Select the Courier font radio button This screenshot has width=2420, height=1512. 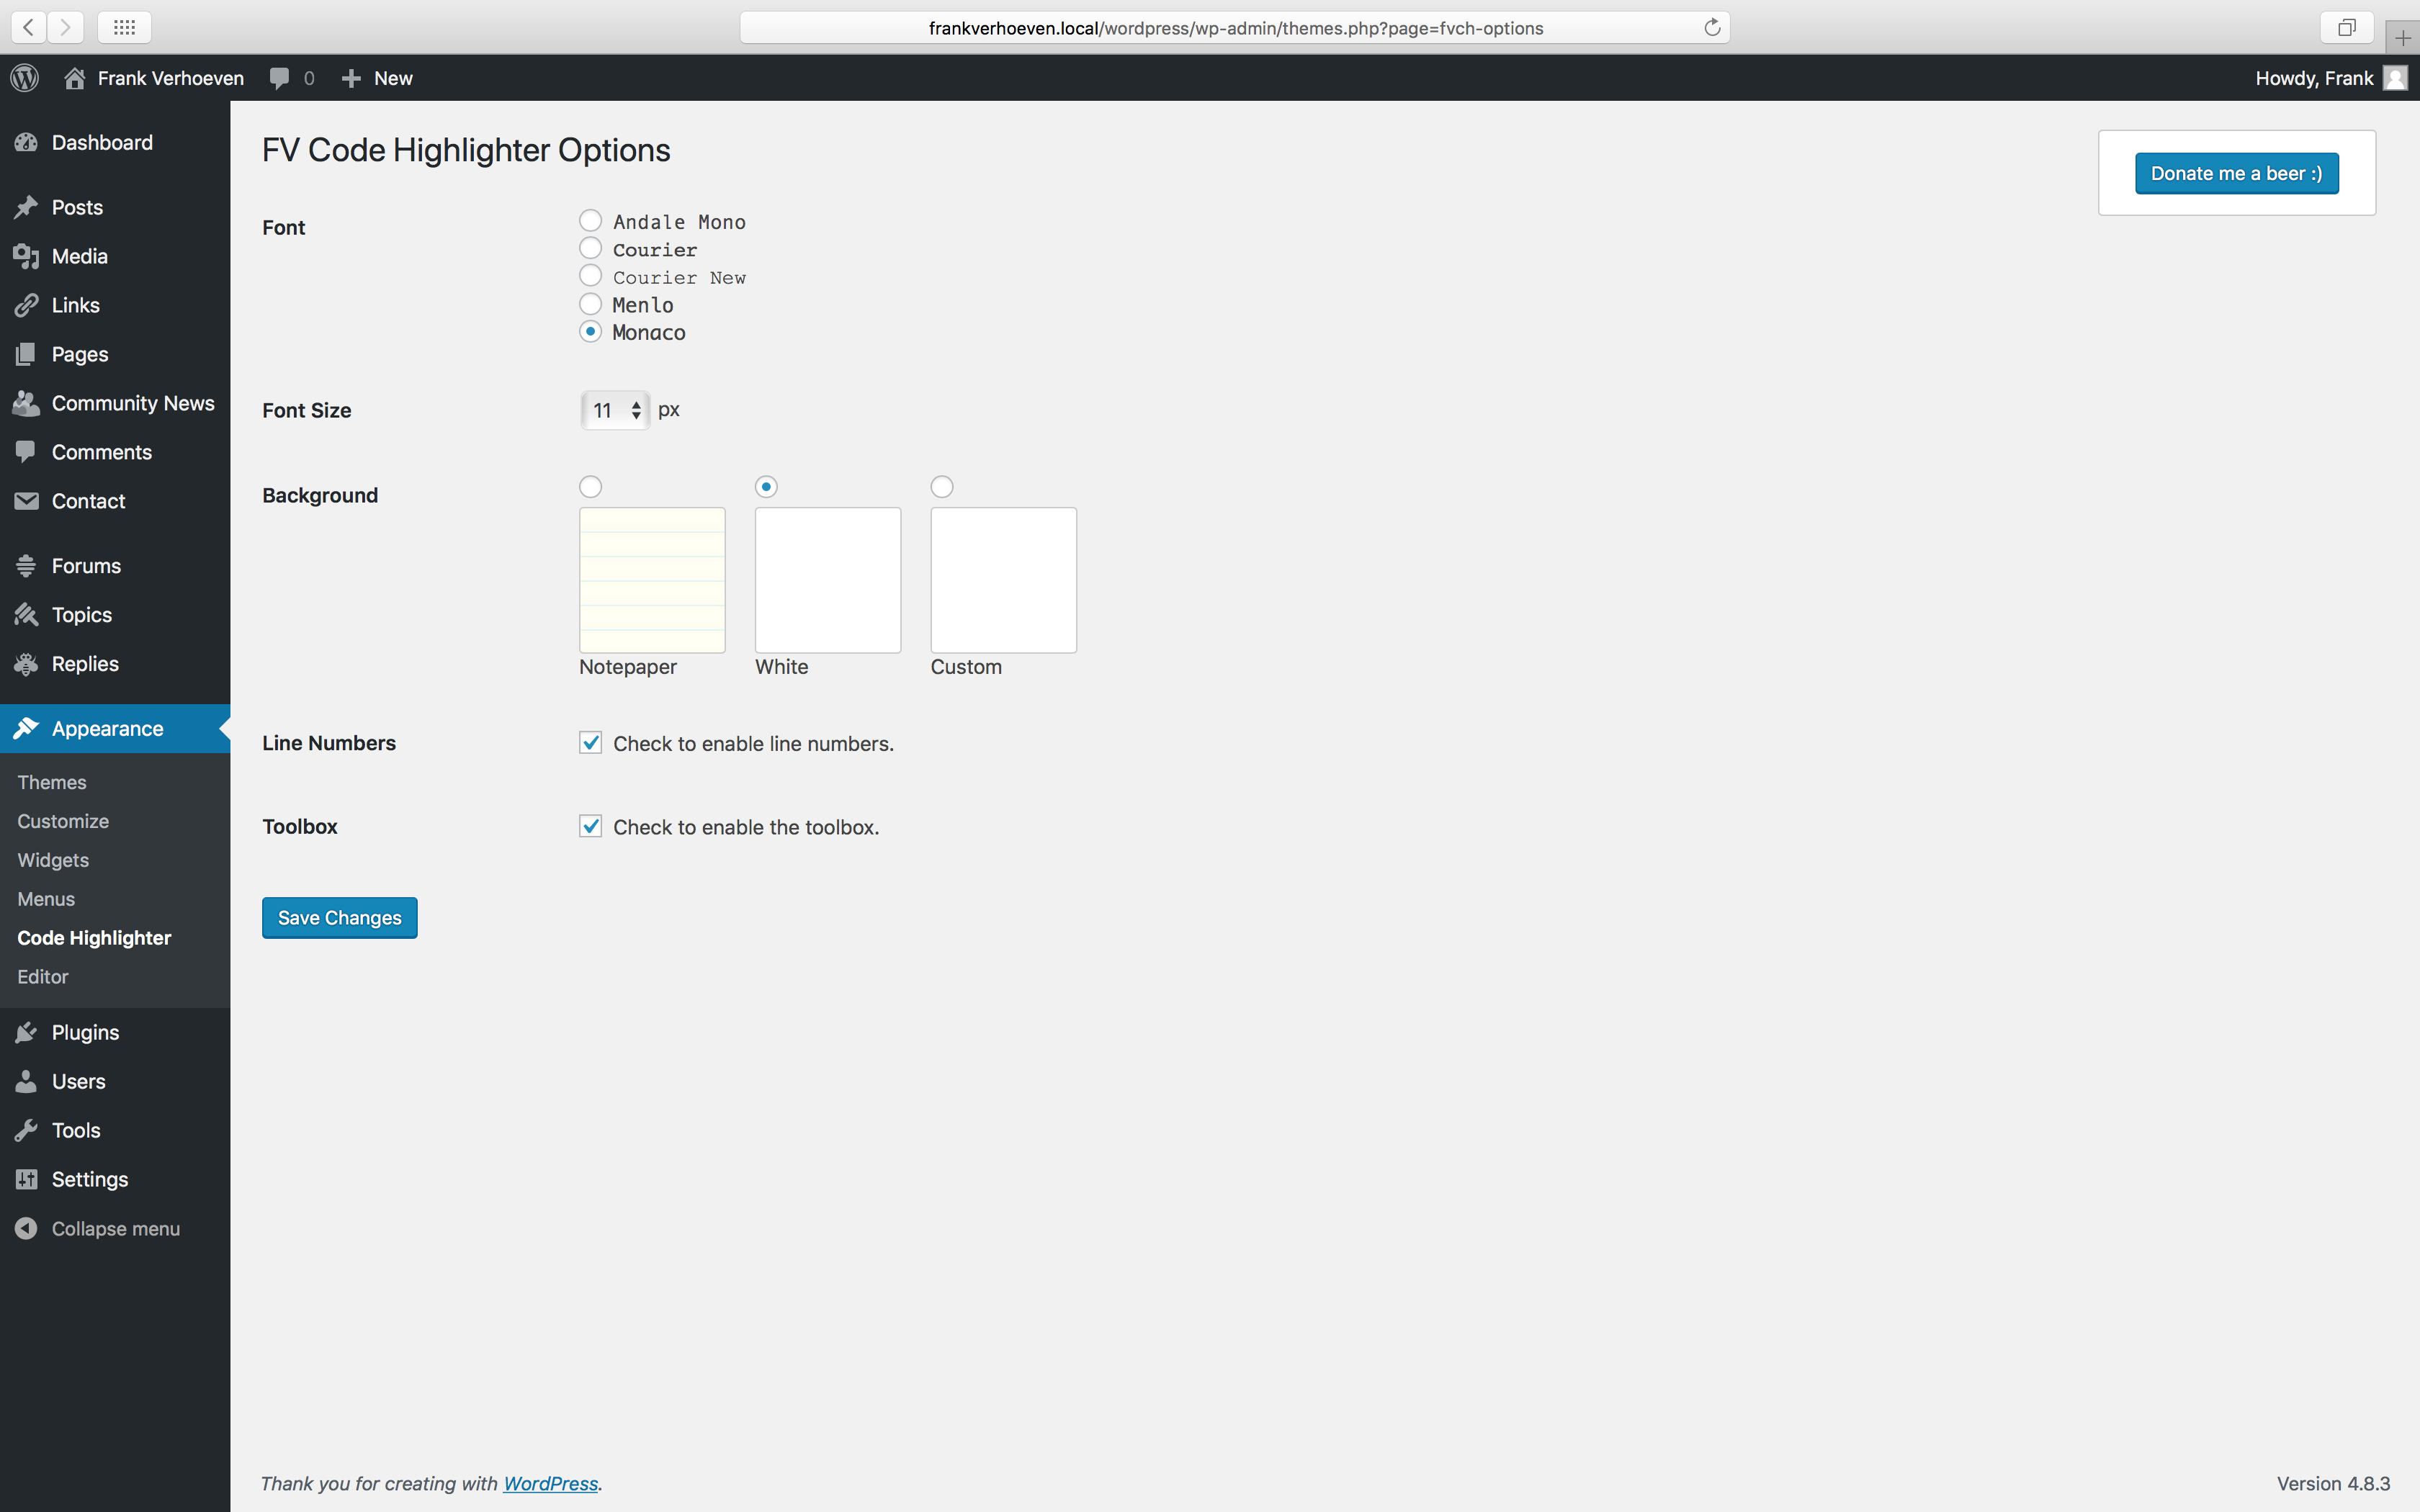(x=591, y=248)
